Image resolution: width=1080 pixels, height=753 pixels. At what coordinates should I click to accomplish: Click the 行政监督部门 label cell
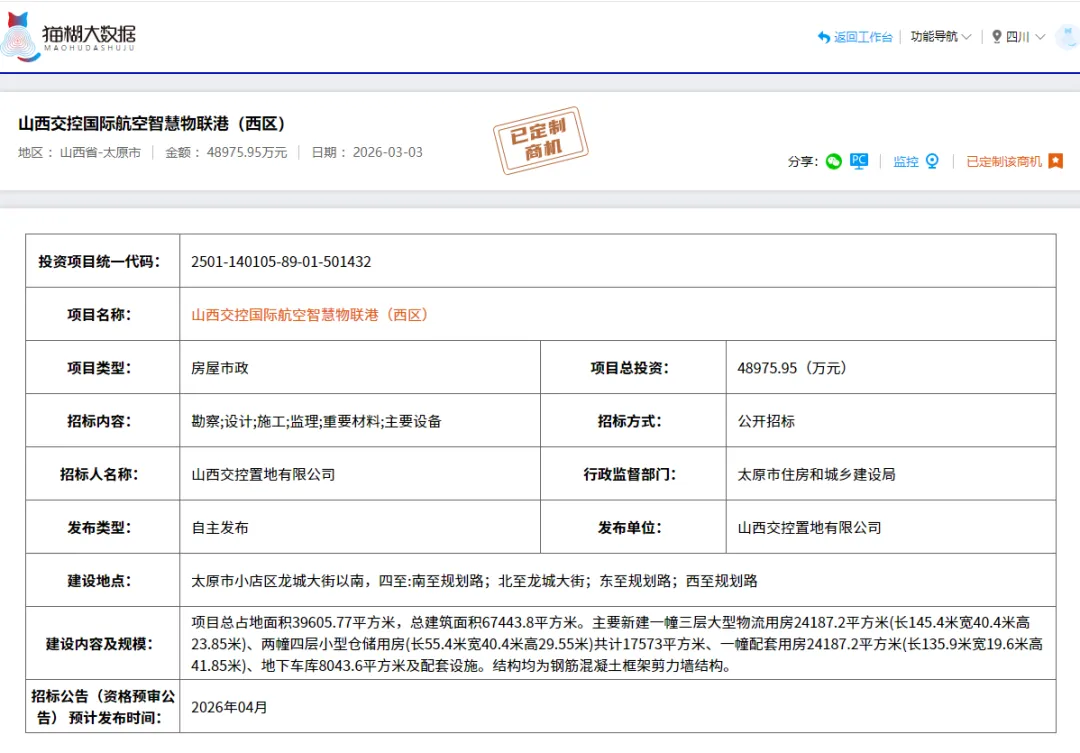[x=633, y=474]
